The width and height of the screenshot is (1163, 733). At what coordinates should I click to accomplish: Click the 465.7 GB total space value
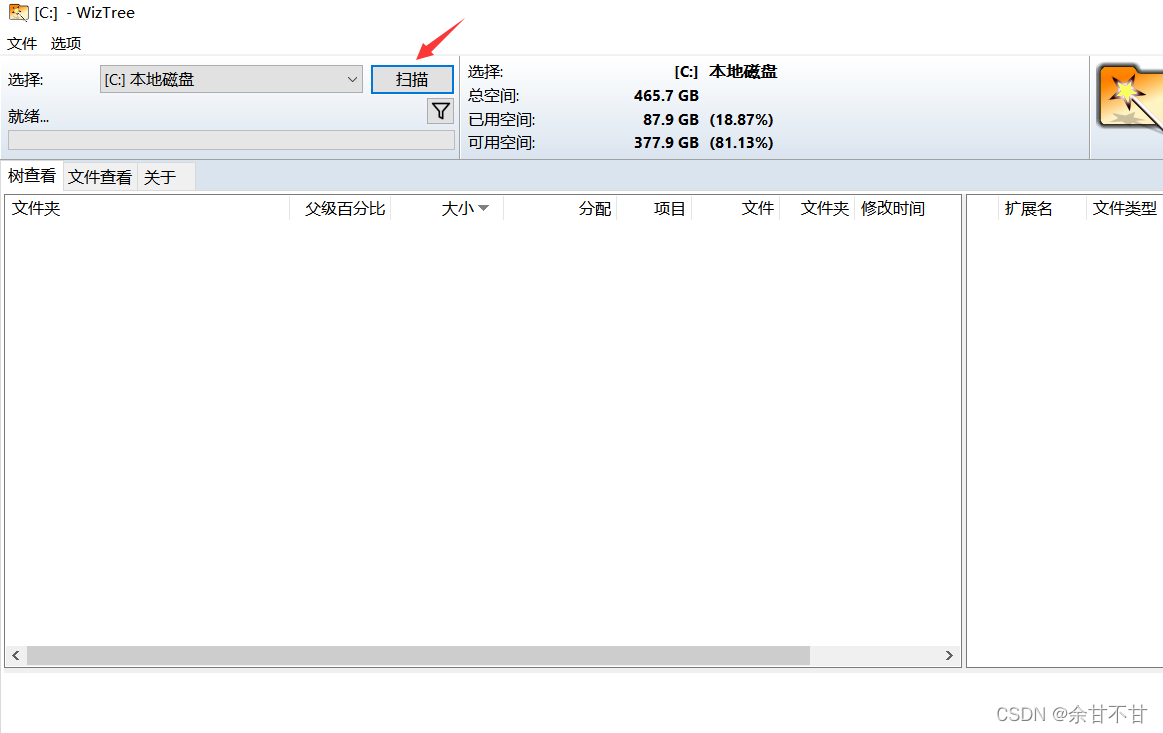click(x=666, y=96)
